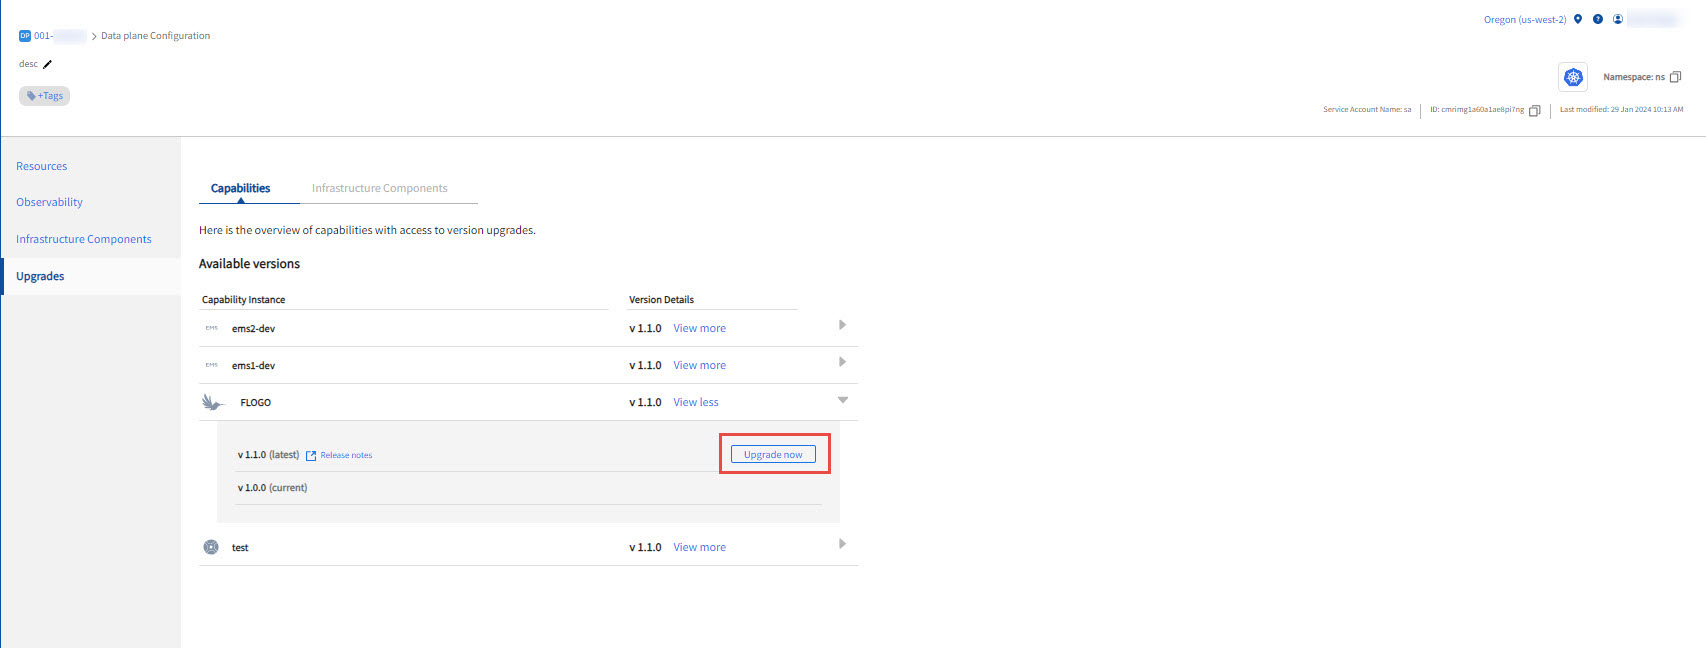Click the Kubernetes helm icon

[1573, 77]
